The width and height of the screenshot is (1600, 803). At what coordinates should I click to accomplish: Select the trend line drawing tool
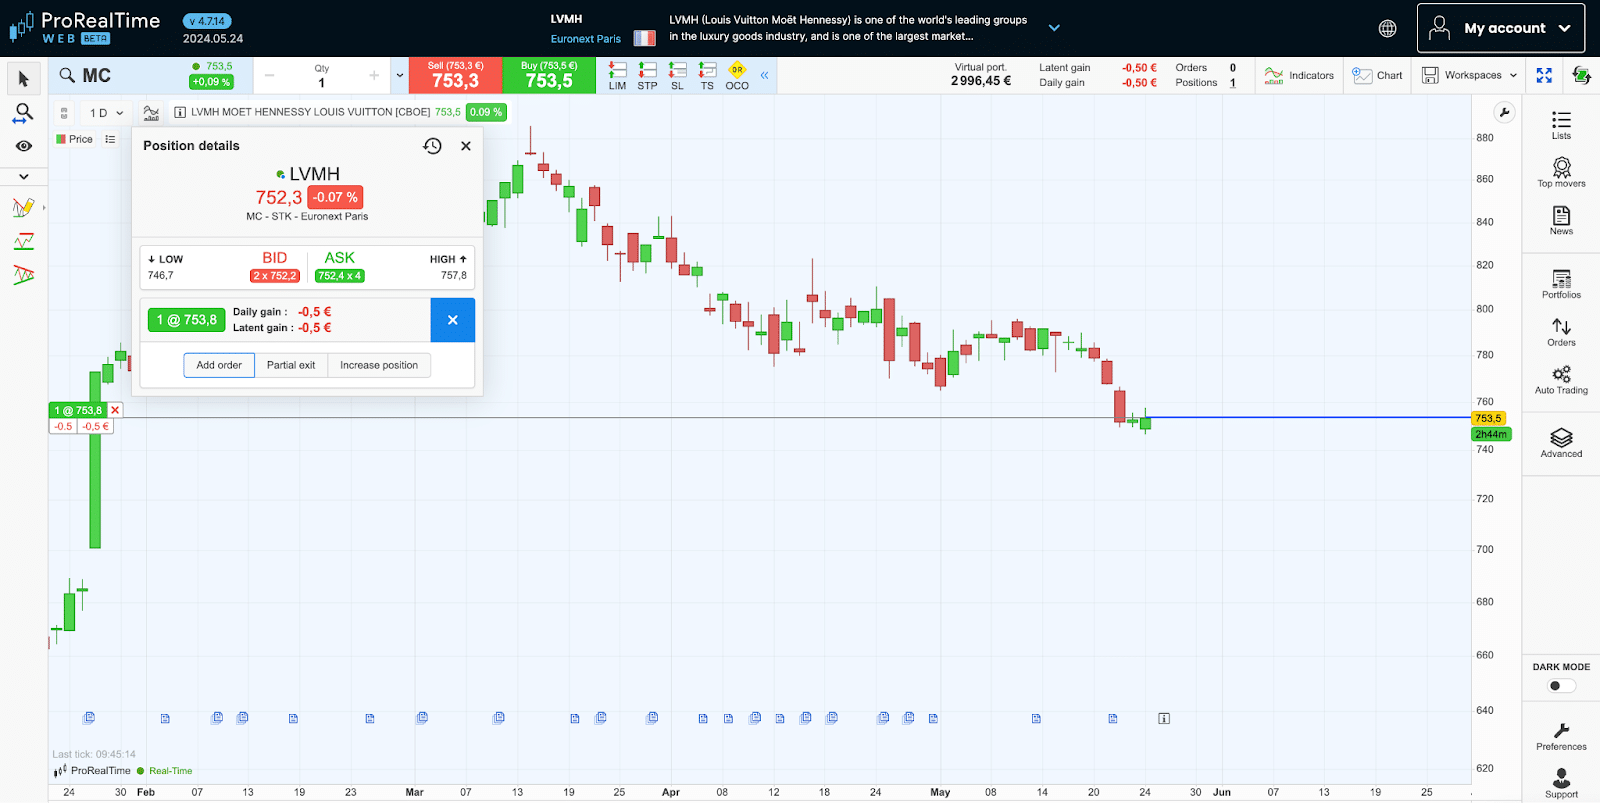(24, 241)
